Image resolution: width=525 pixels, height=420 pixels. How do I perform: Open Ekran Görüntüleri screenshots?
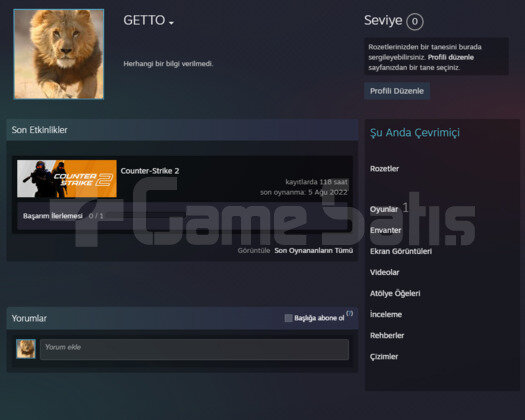[401, 251]
